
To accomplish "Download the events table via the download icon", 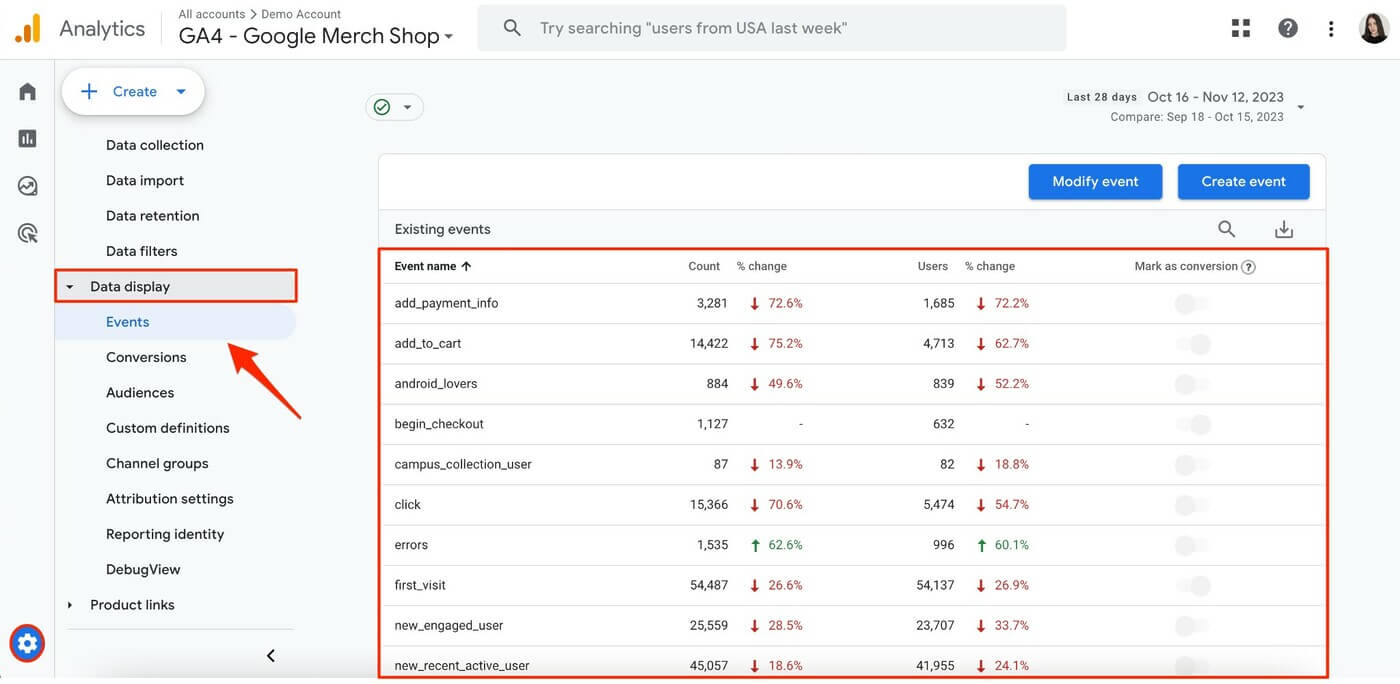I will coord(1284,229).
